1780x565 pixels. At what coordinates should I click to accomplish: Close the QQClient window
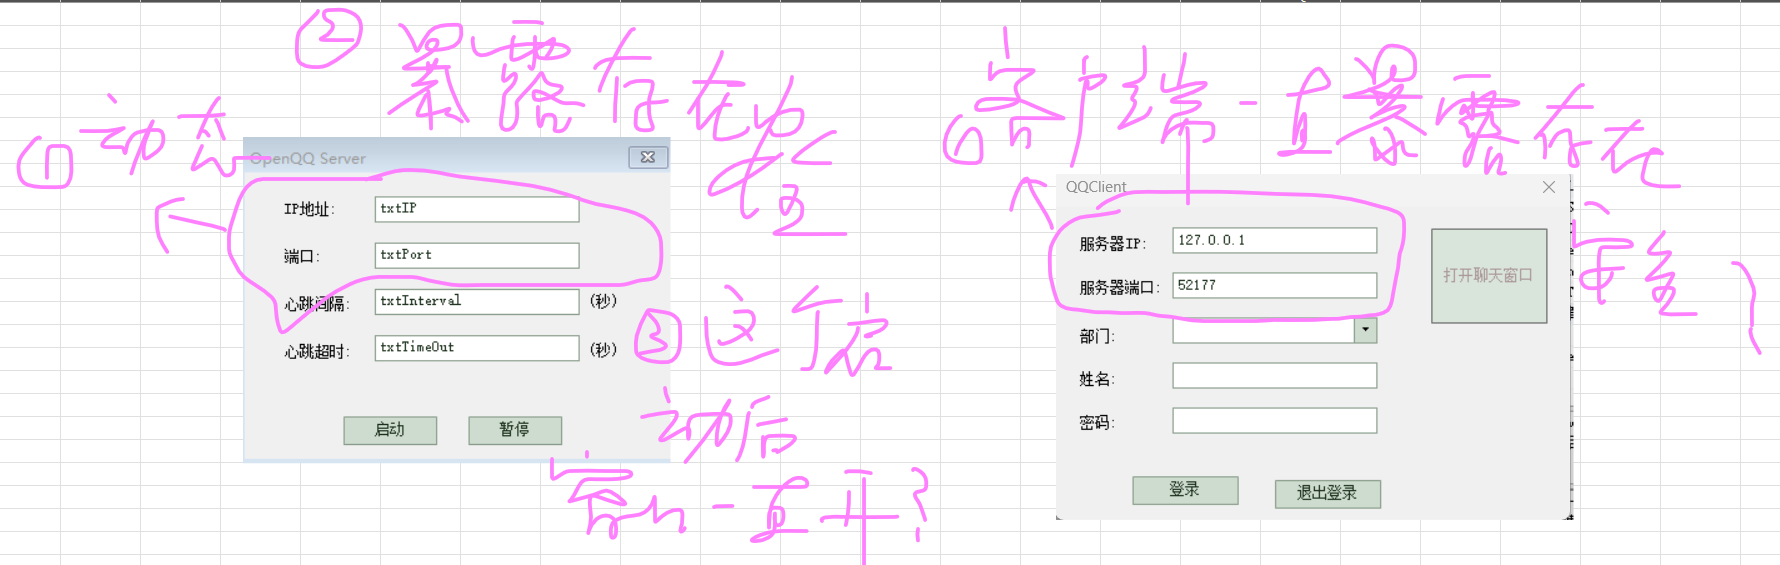1549,187
